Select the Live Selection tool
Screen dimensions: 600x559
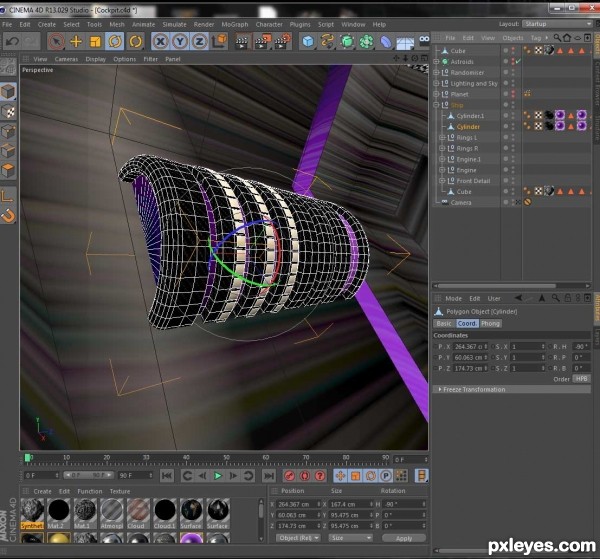tap(56, 41)
